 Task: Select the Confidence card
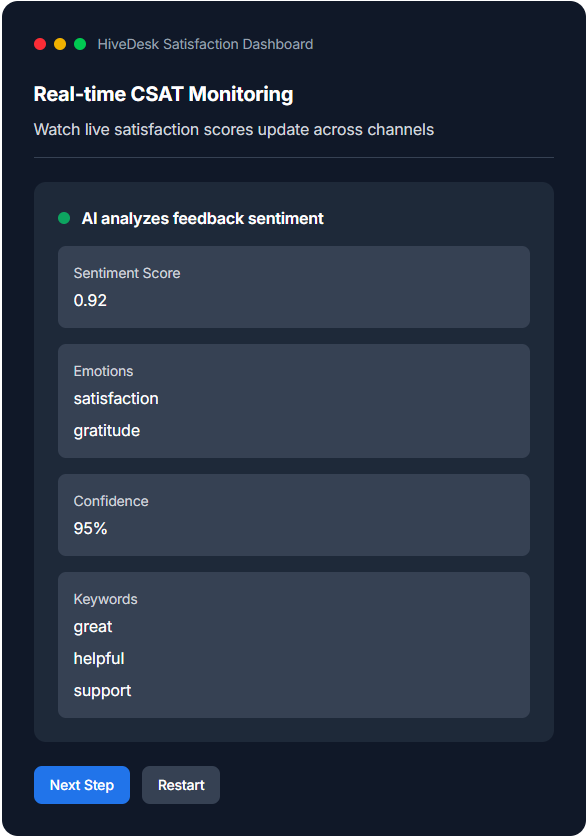(293, 515)
